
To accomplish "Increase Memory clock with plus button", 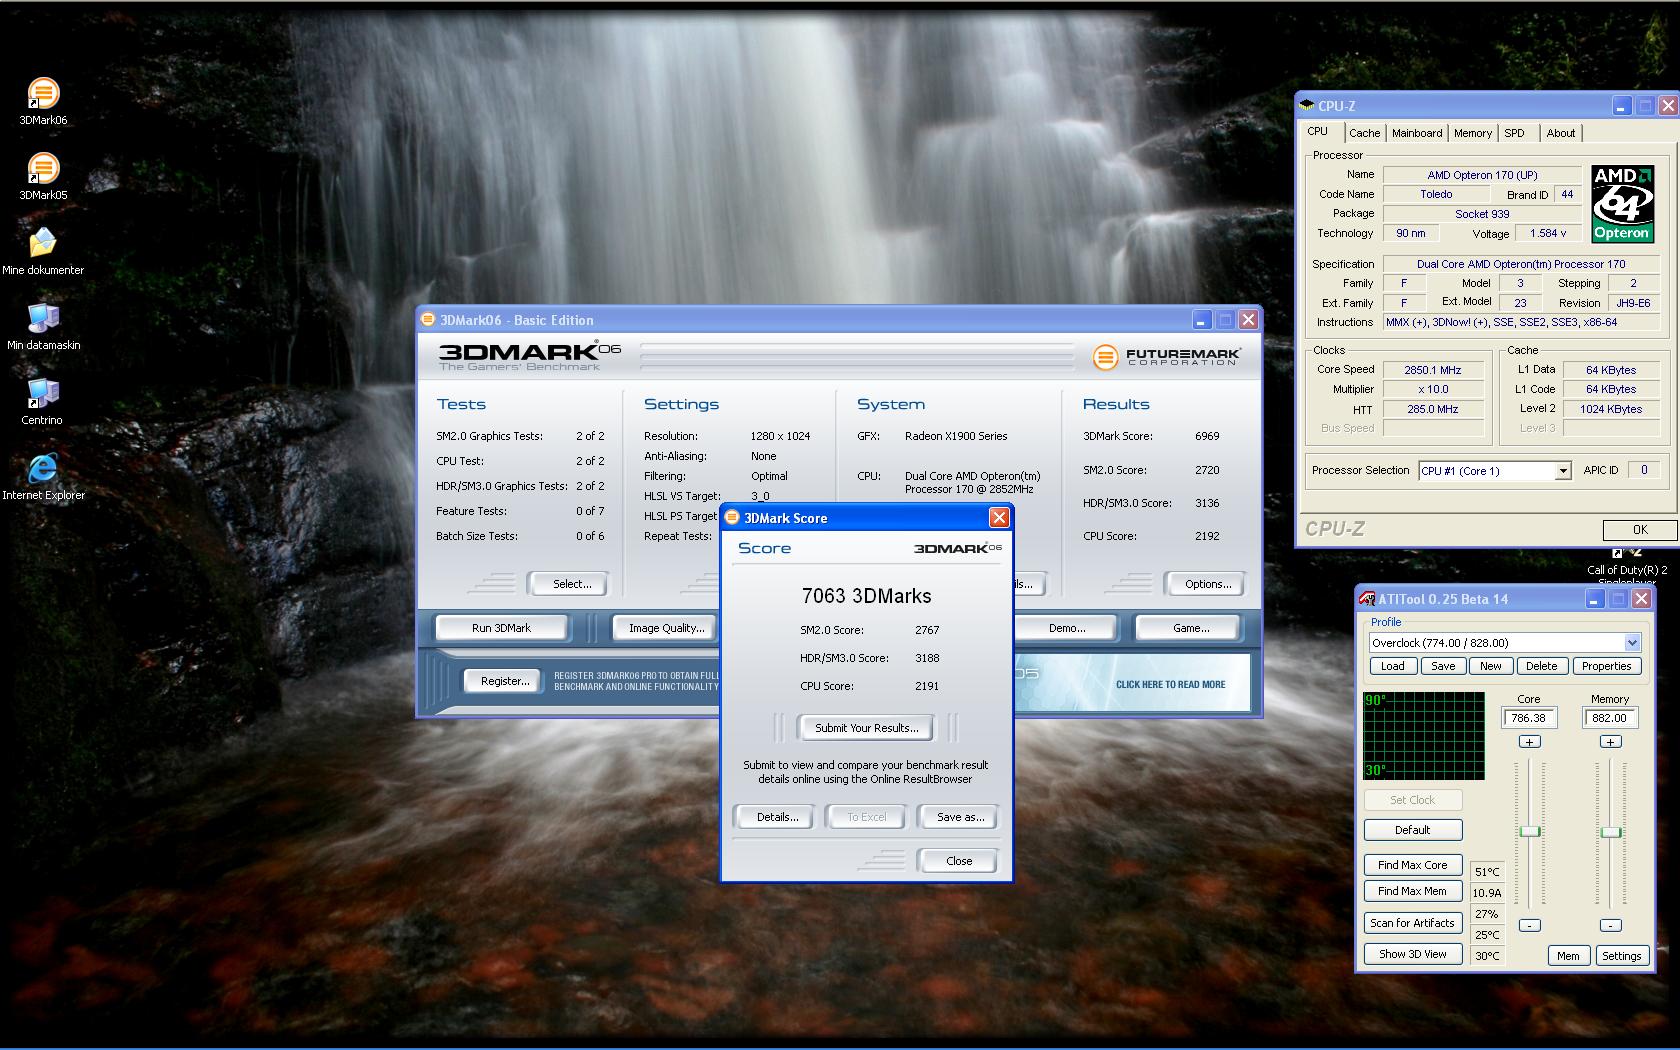I will pos(1610,742).
